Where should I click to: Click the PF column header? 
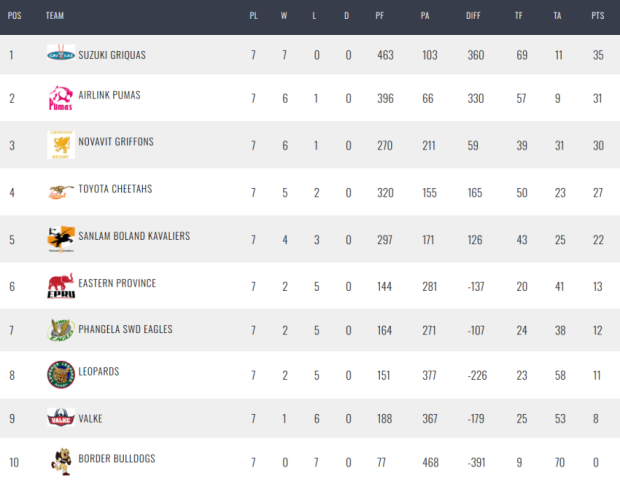pos(380,15)
